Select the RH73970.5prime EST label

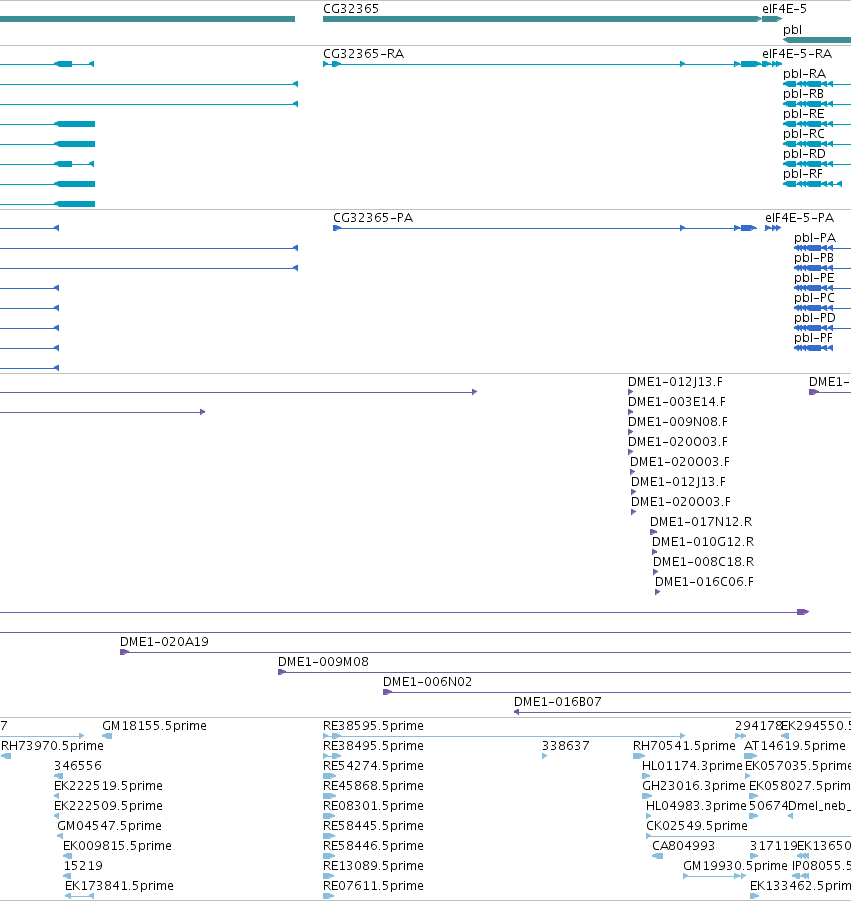(x=52, y=746)
